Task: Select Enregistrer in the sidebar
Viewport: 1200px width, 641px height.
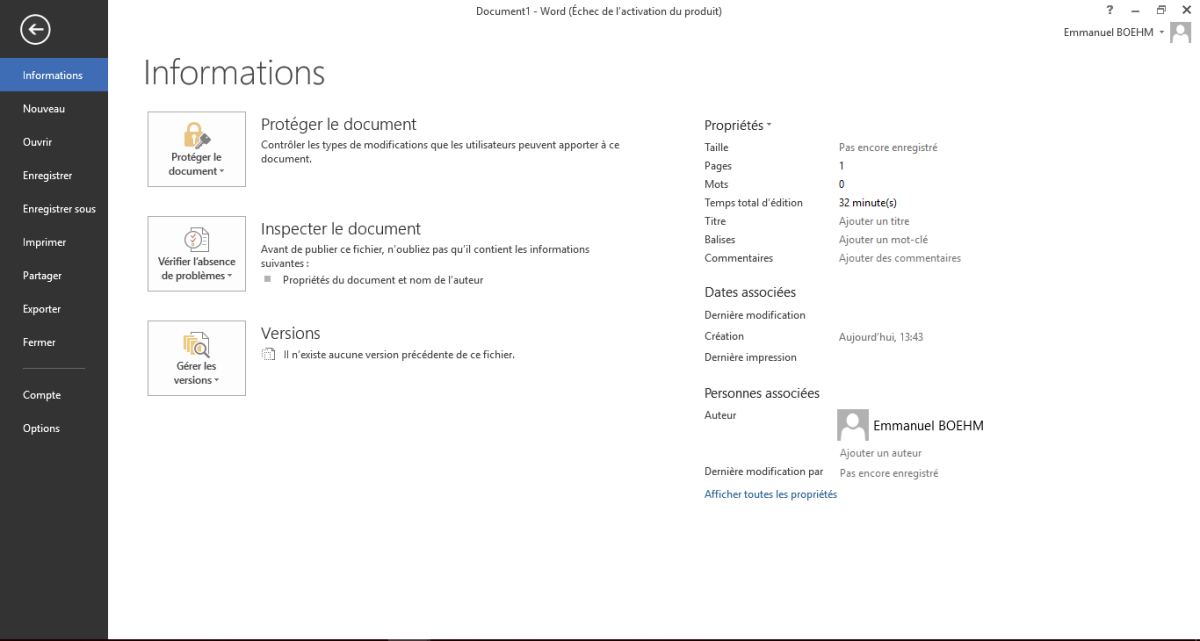Action: coord(54,175)
